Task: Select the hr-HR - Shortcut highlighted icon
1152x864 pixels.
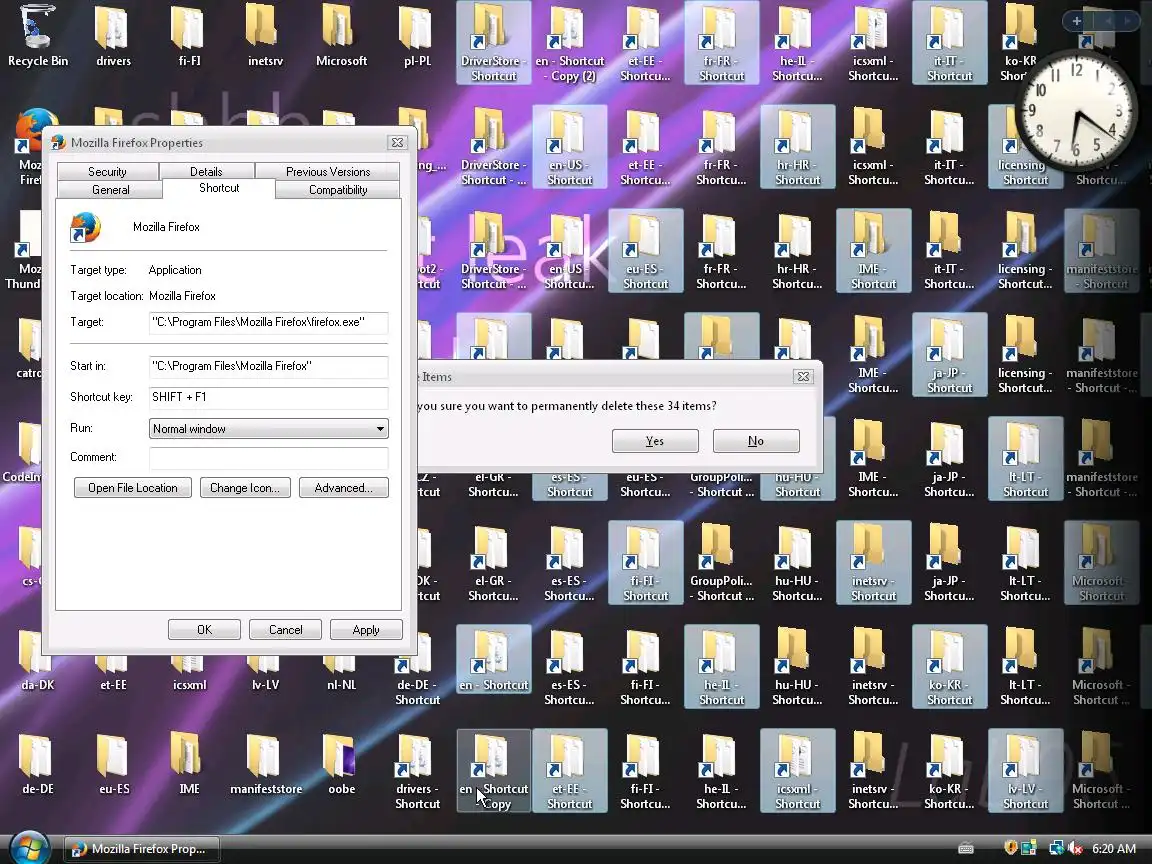Action: click(797, 147)
